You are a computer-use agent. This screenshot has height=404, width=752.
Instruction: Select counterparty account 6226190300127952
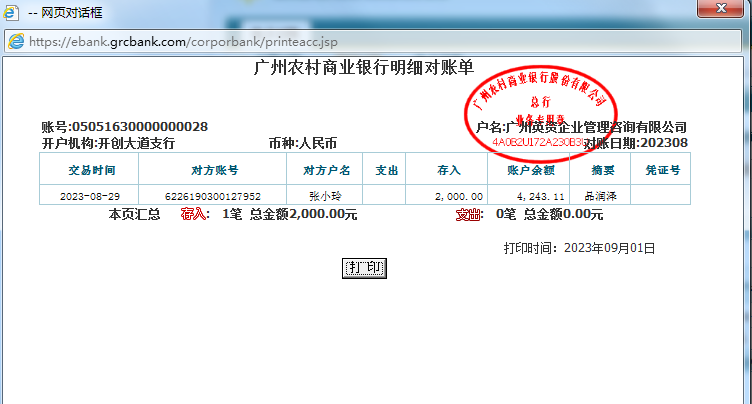coord(212,196)
